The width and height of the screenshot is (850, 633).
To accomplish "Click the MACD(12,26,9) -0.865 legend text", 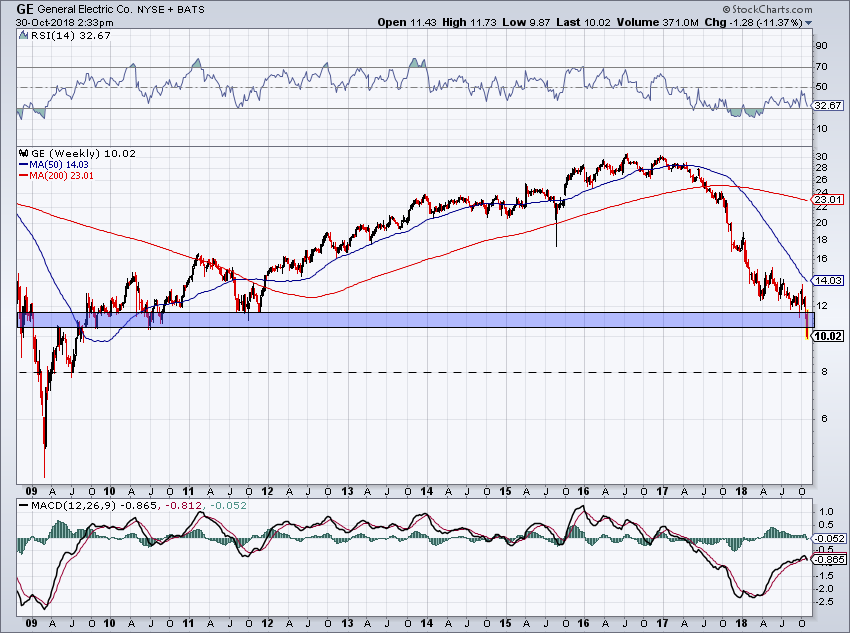I will [x=94, y=505].
